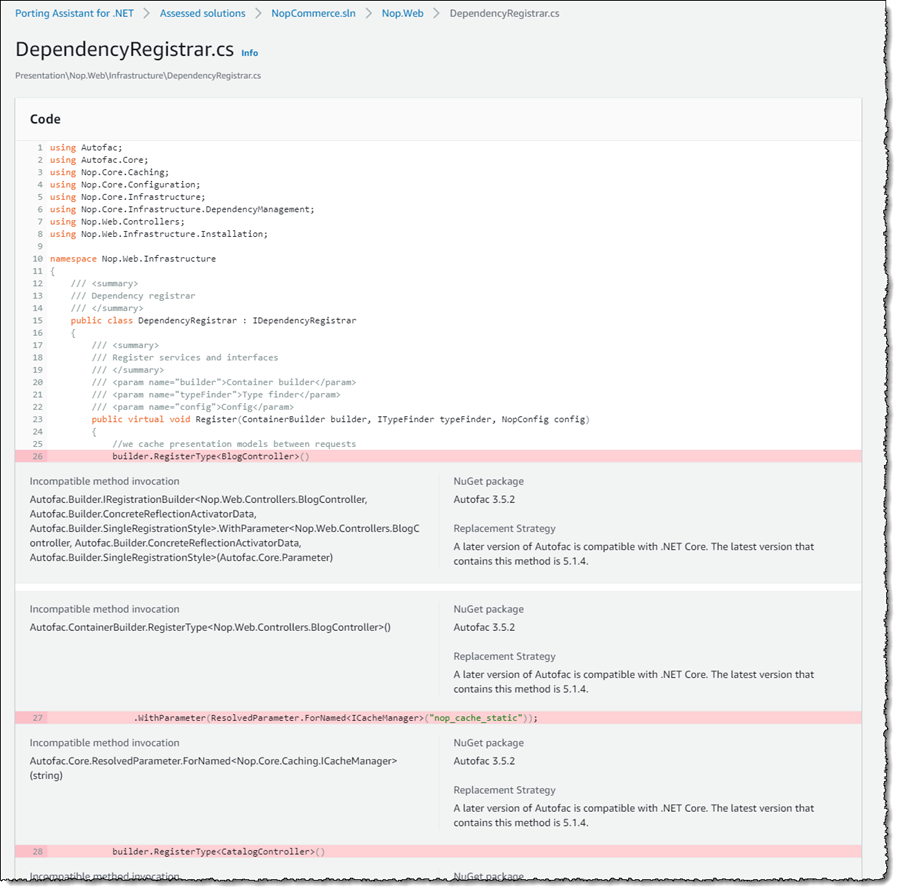Click param name="builder" comment line
Screen dimensions: 900x893
(224, 382)
